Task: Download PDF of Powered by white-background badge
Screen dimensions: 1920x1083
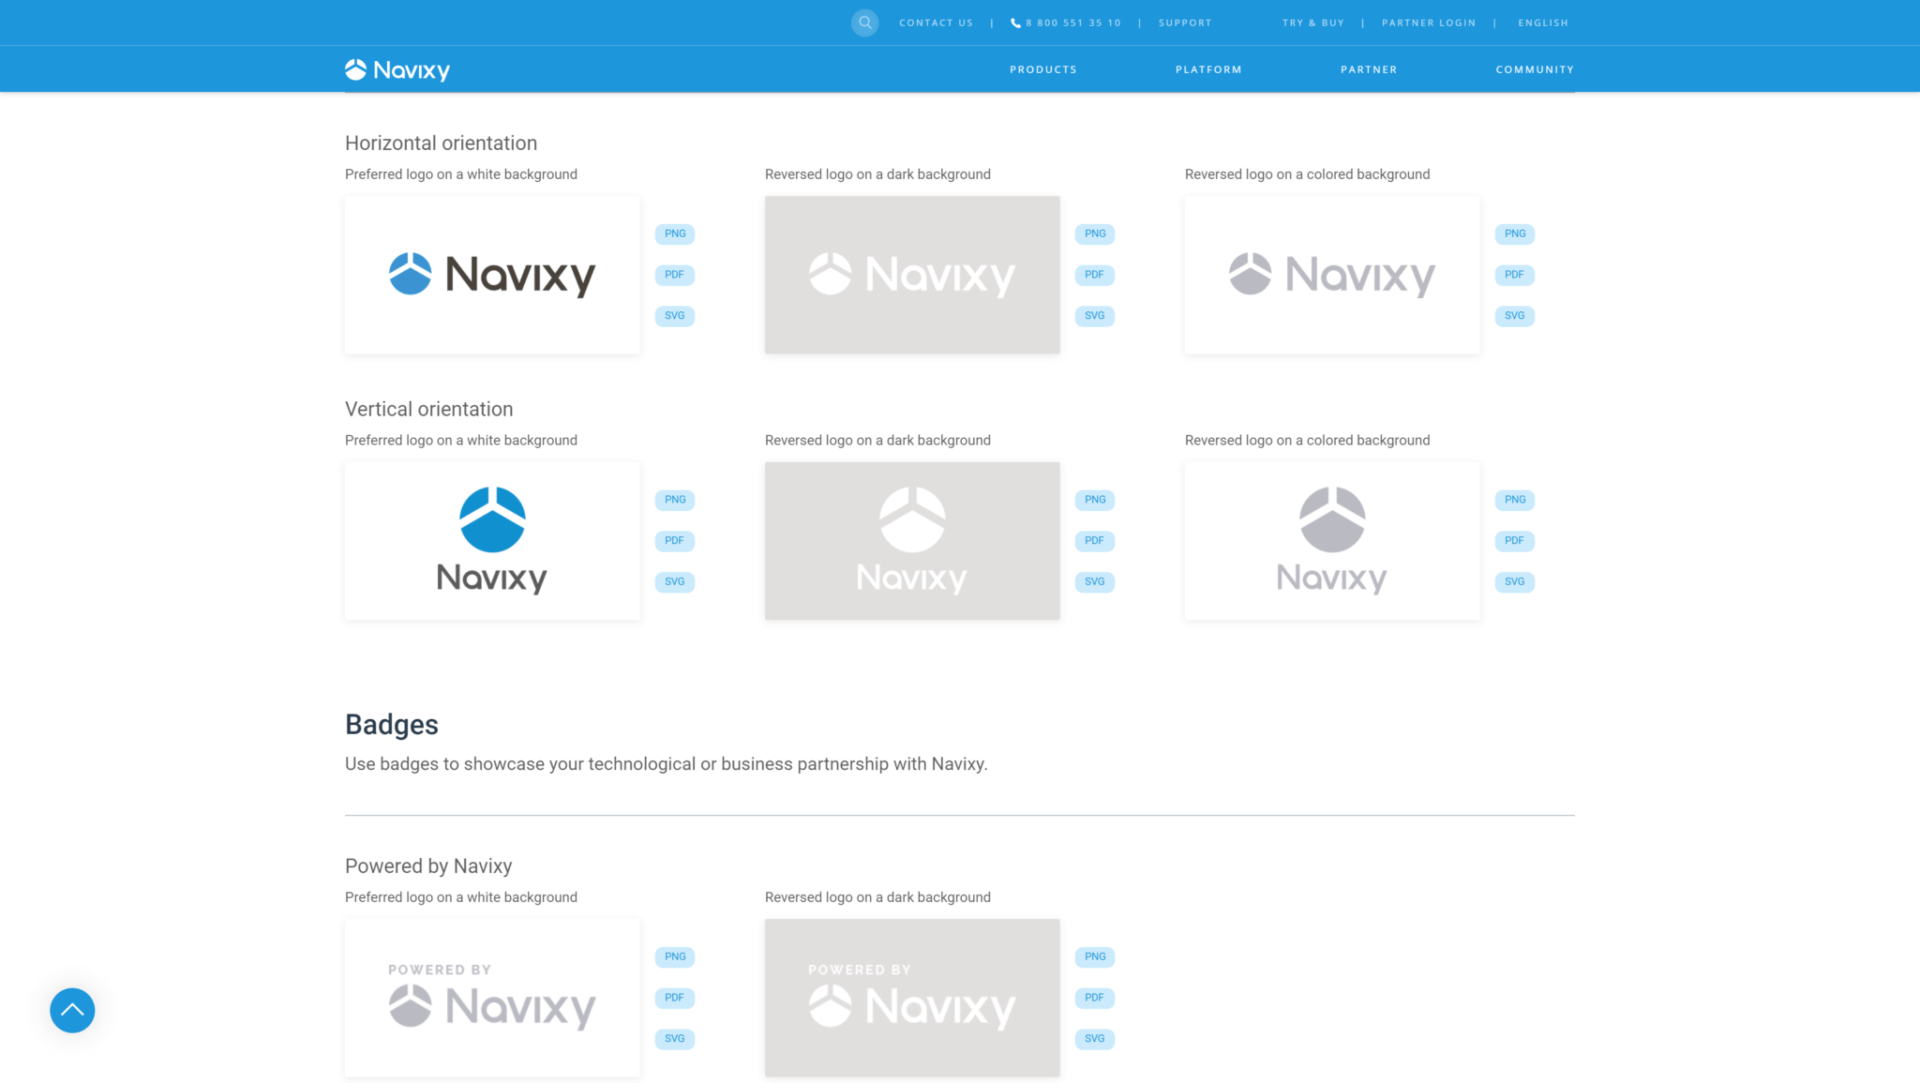Action: coord(675,998)
